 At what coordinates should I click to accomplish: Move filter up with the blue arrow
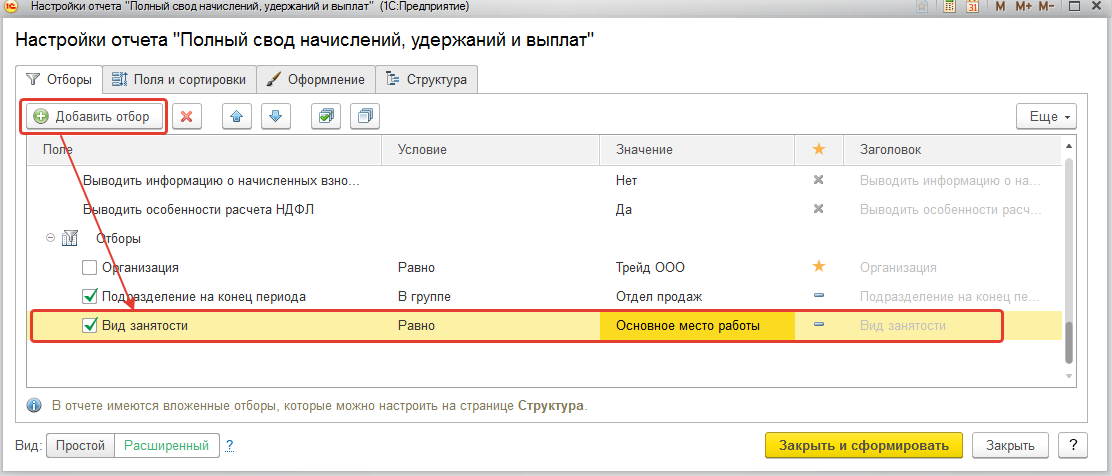(237, 117)
